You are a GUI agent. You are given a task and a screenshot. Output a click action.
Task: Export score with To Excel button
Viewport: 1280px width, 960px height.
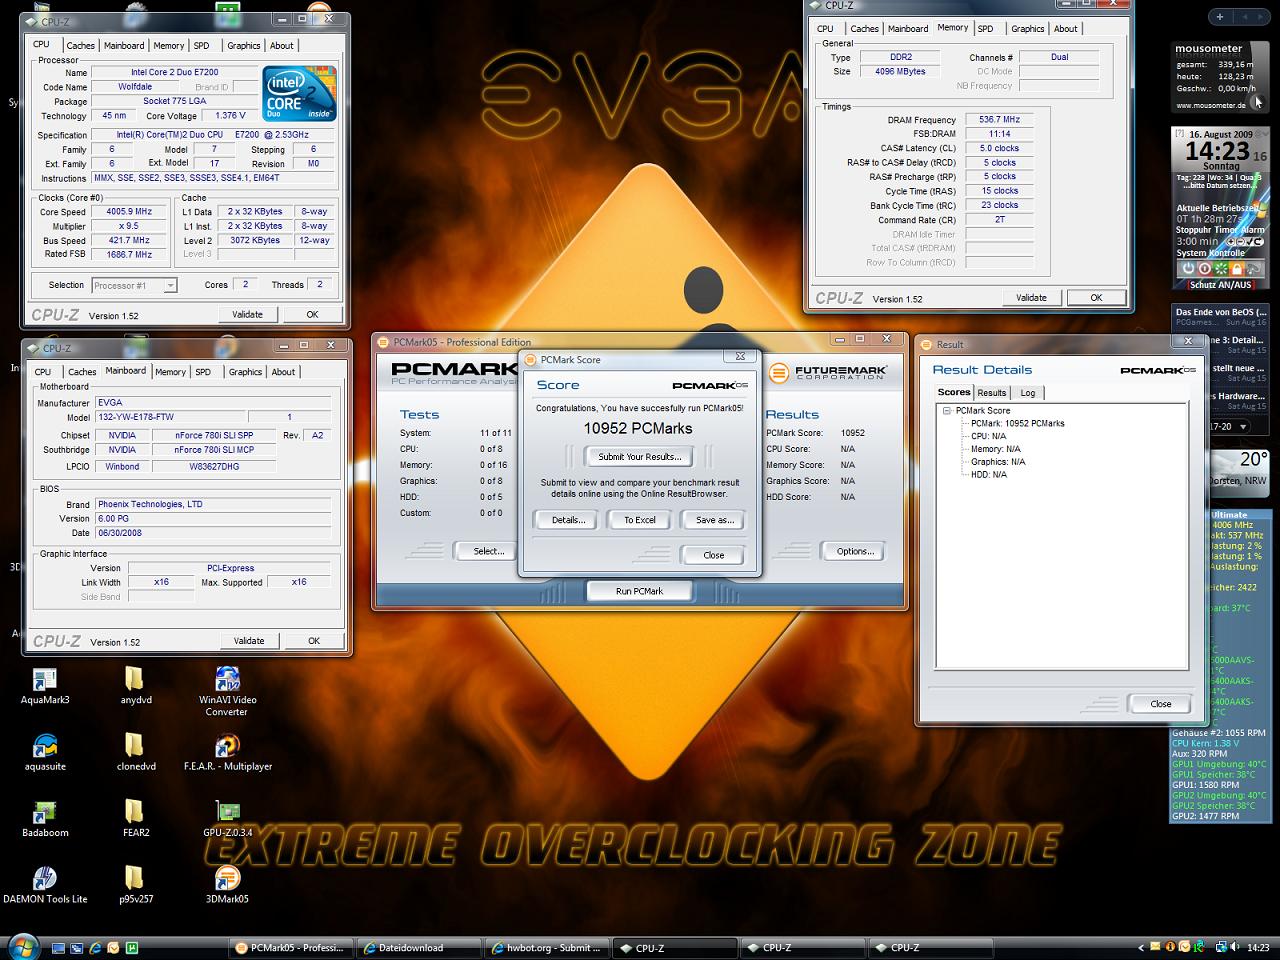pos(640,520)
